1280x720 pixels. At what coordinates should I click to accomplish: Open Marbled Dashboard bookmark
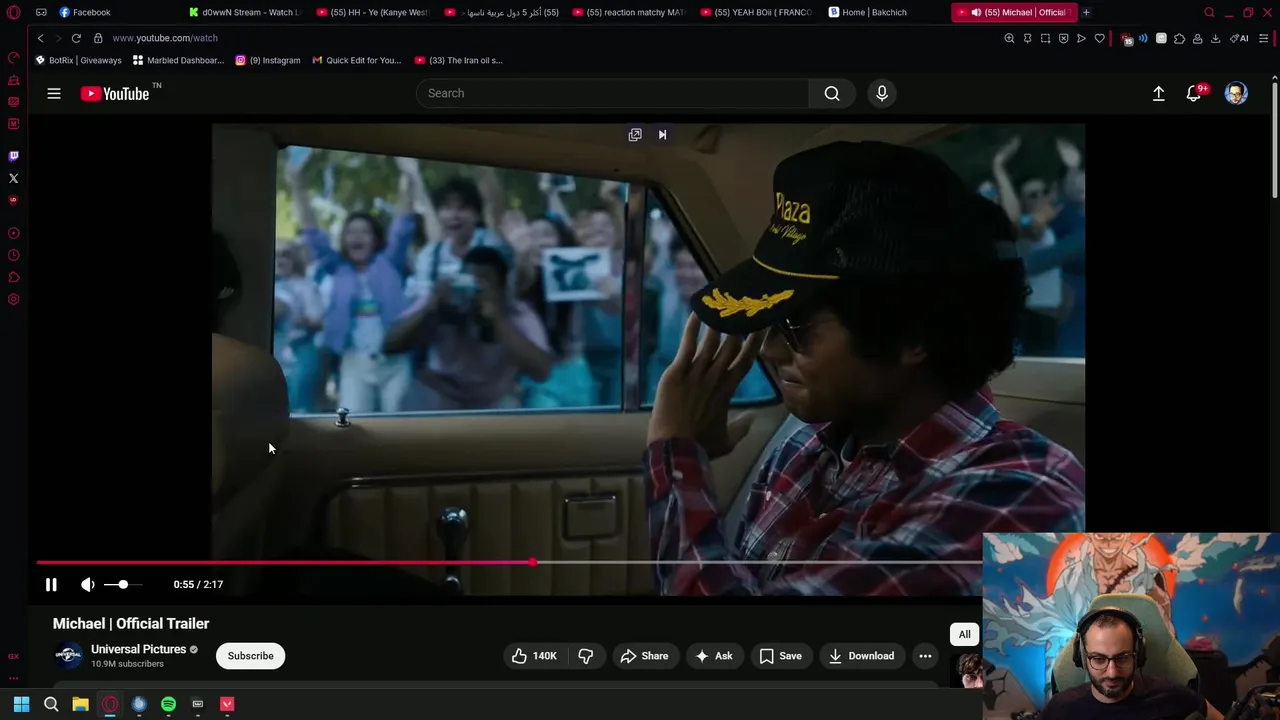coord(178,60)
